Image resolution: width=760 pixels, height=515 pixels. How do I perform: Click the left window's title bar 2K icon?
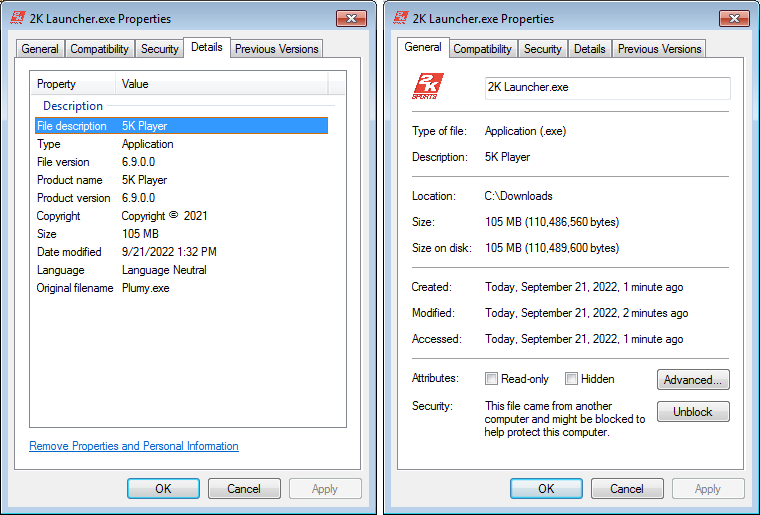[x=18, y=18]
